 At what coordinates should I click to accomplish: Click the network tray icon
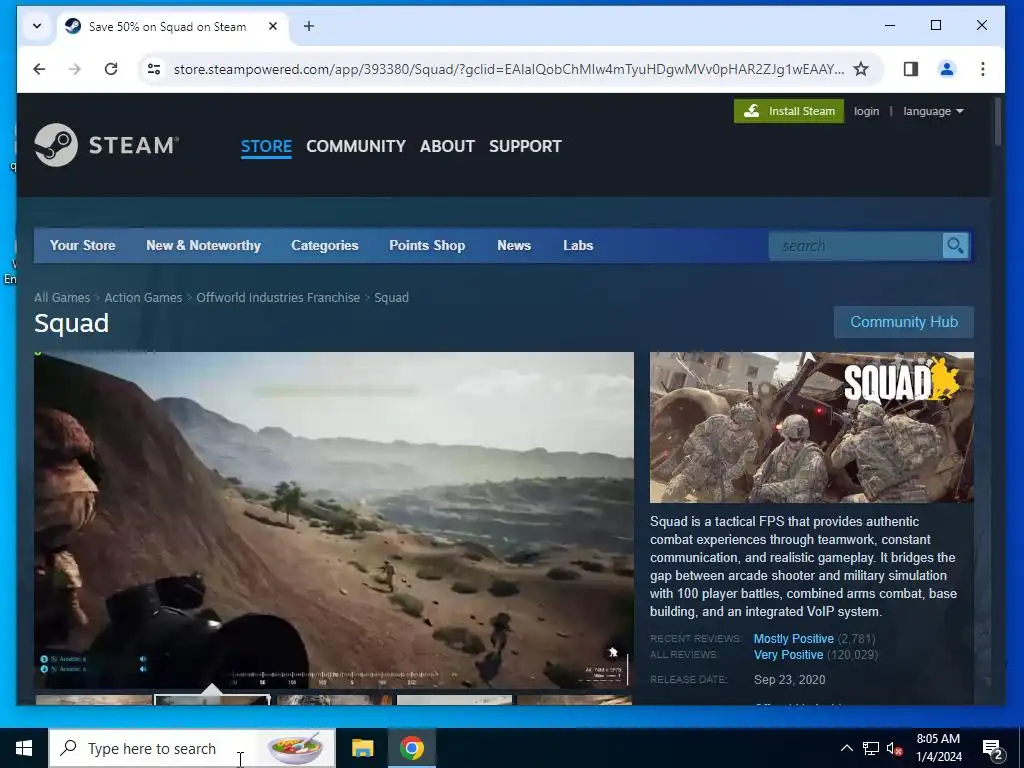click(871, 748)
